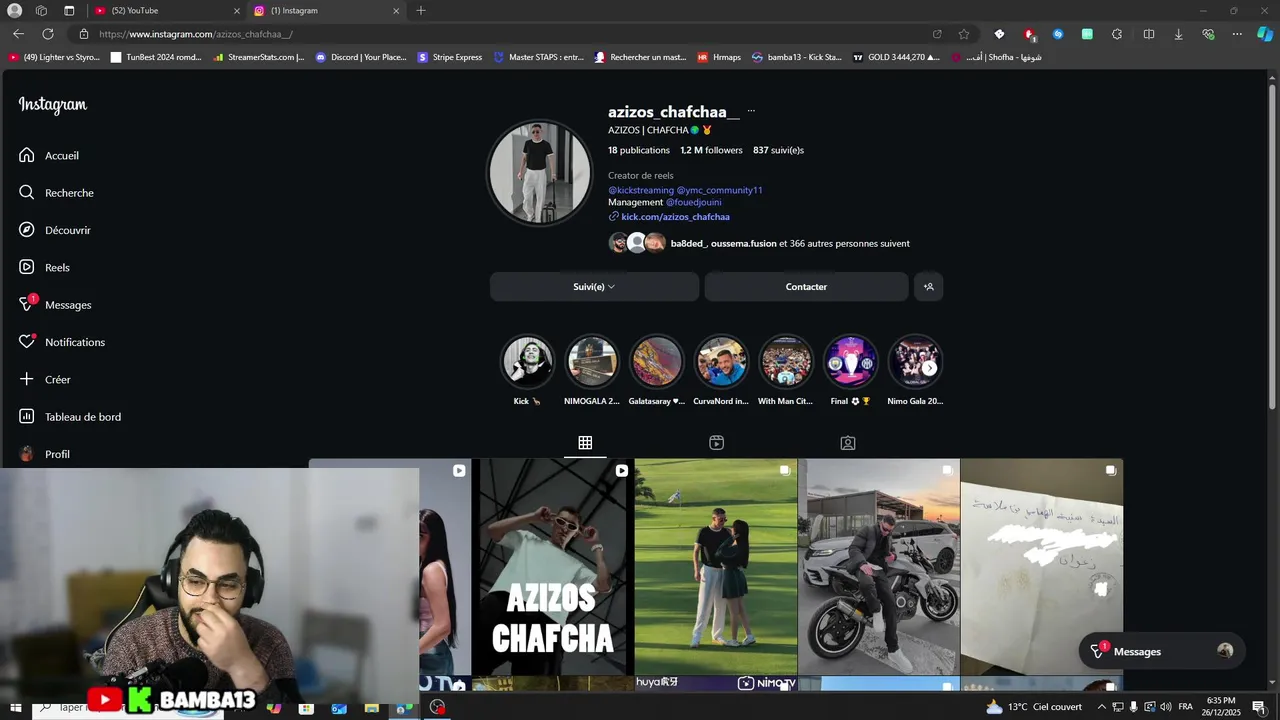
Task: Click the Créer plus item
Action: click(45, 379)
